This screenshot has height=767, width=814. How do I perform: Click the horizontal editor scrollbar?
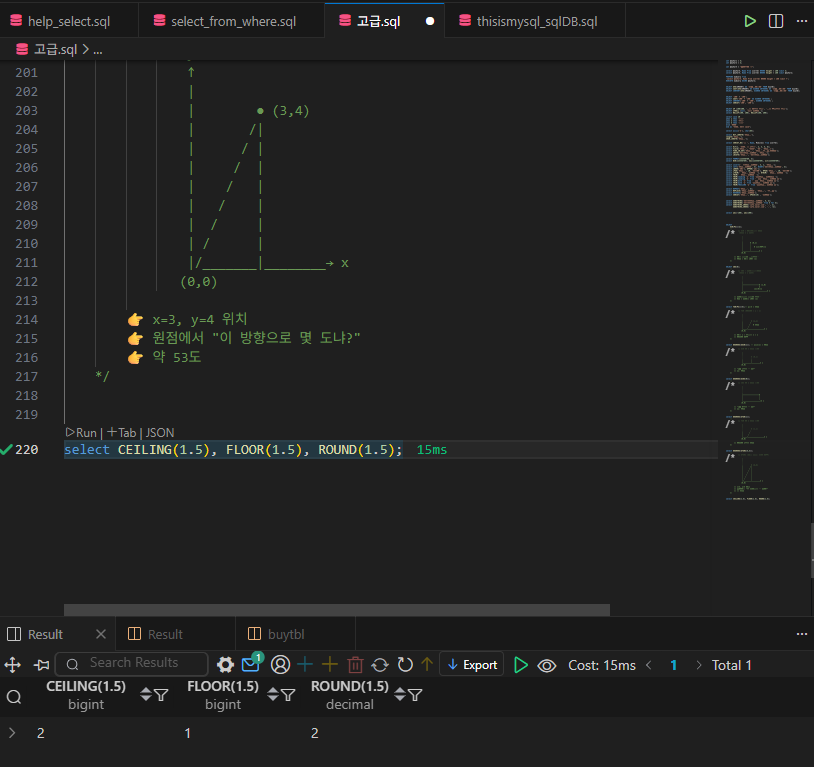[336, 610]
